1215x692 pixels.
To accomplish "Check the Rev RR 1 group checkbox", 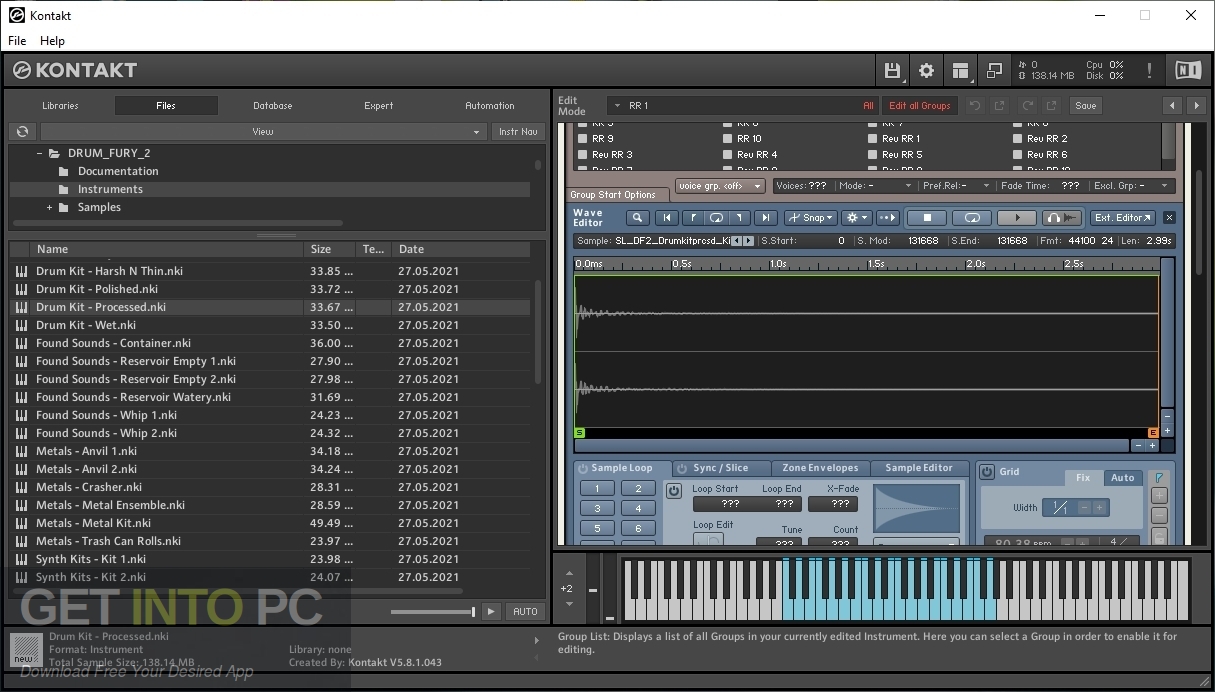I will point(873,139).
